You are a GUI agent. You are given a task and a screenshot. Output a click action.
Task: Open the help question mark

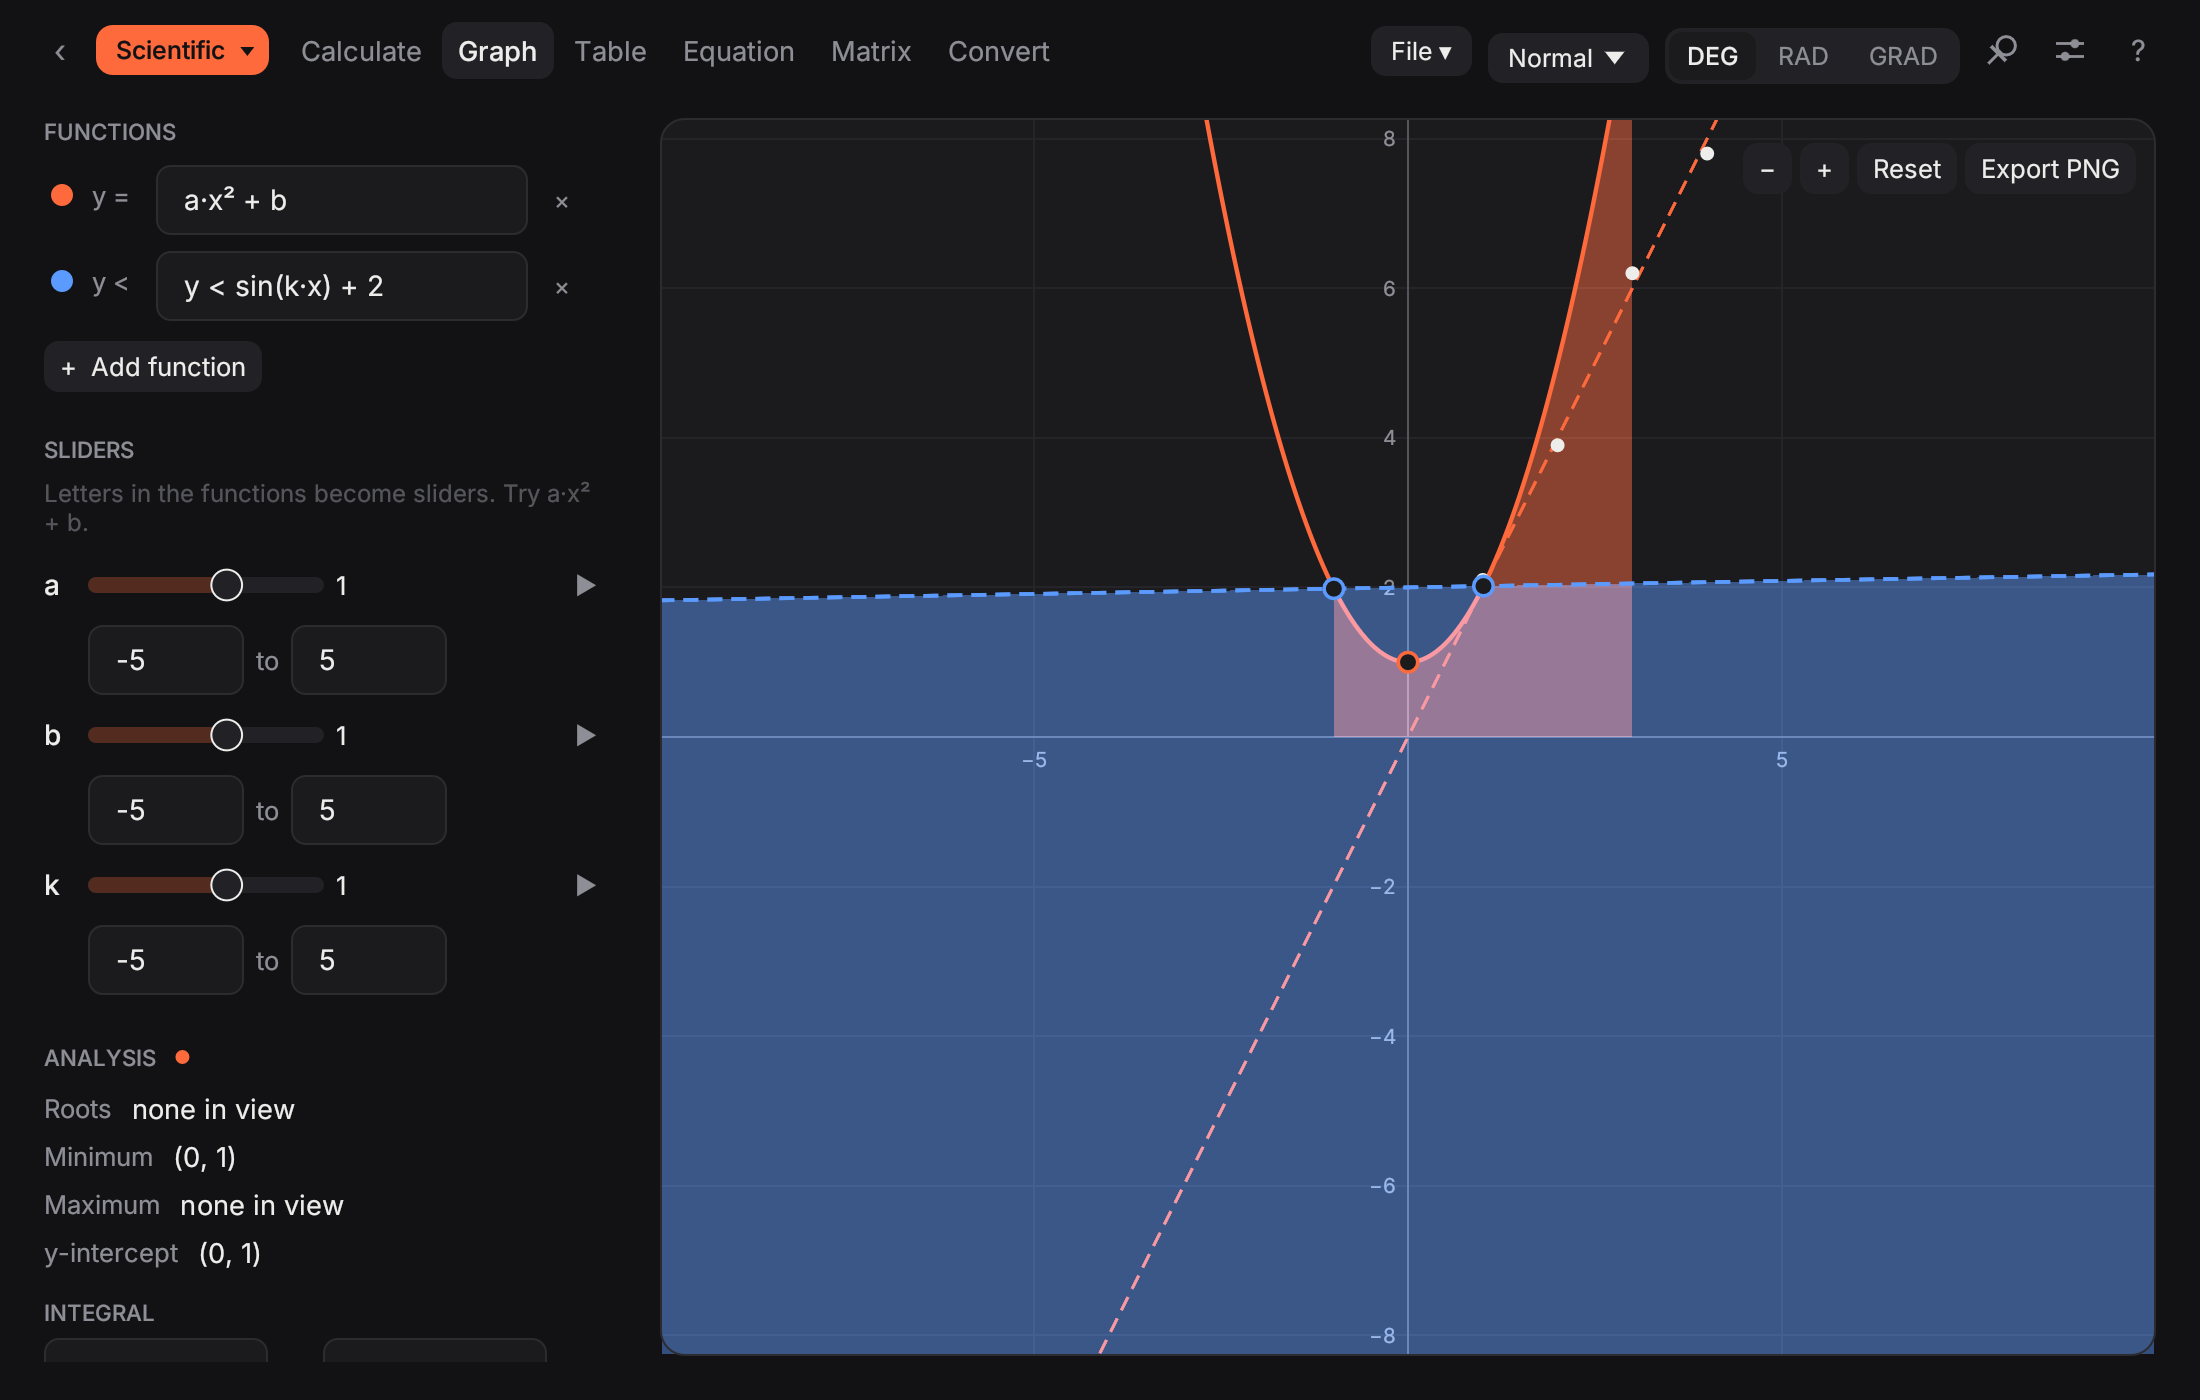[2137, 50]
